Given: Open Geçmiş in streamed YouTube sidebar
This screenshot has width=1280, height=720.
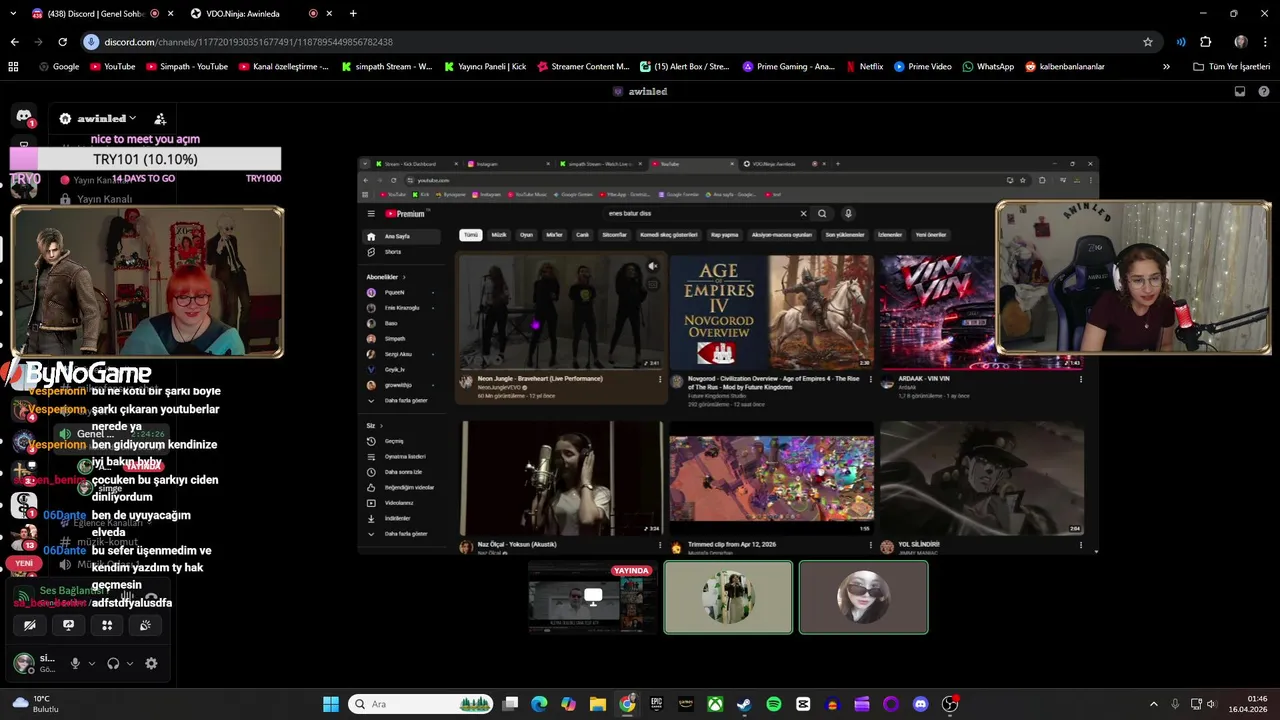Looking at the screenshot, I should tap(394, 441).
